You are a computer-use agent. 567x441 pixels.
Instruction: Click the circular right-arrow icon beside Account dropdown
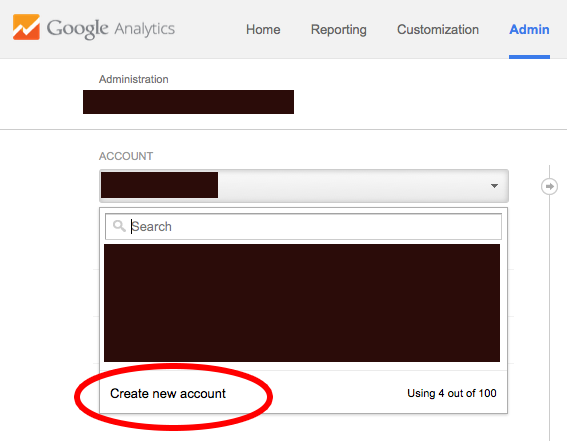pyautogui.click(x=549, y=187)
